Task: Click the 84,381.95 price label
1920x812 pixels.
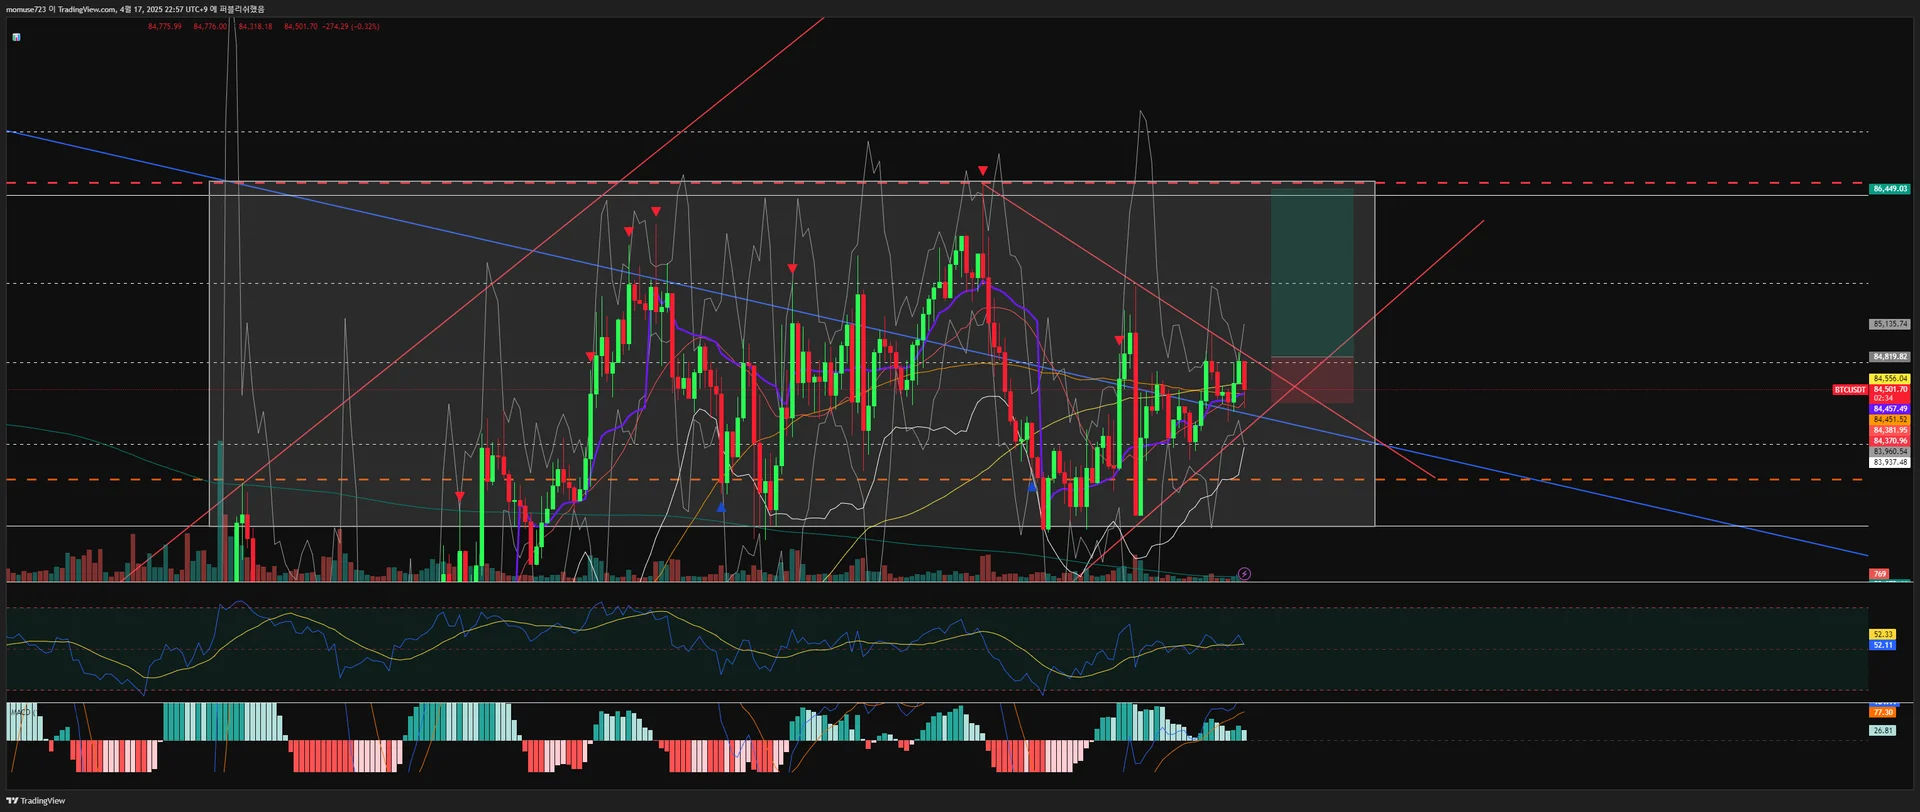Action: coord(1890,430)
